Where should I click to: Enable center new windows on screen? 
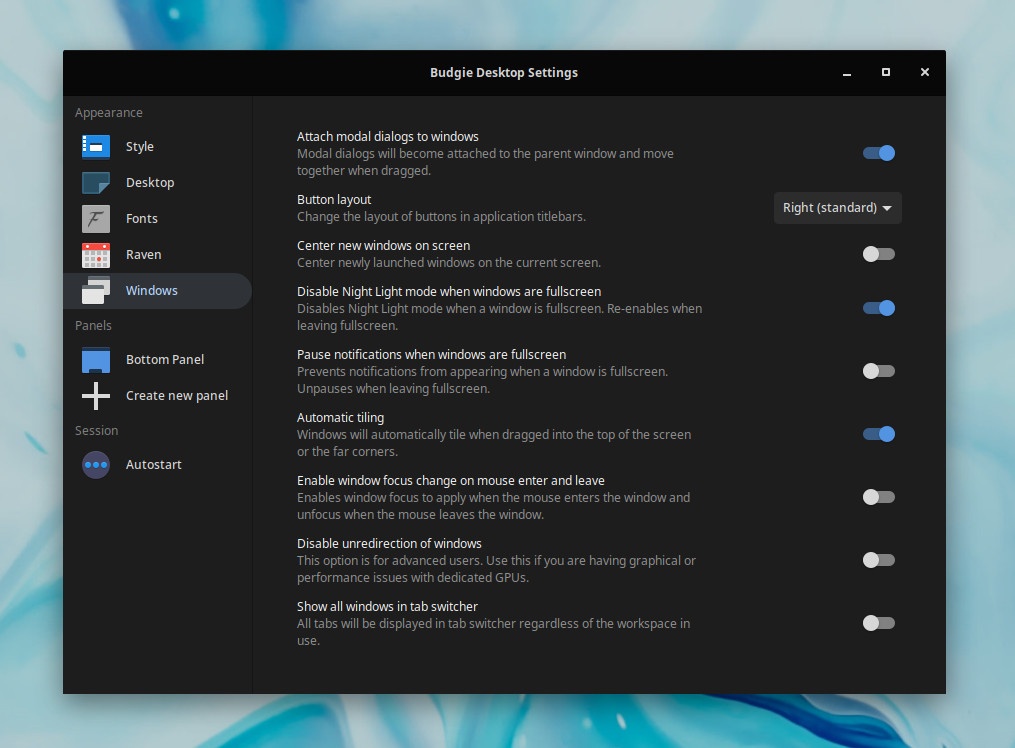pyautogui.click(x=878, y=254)
